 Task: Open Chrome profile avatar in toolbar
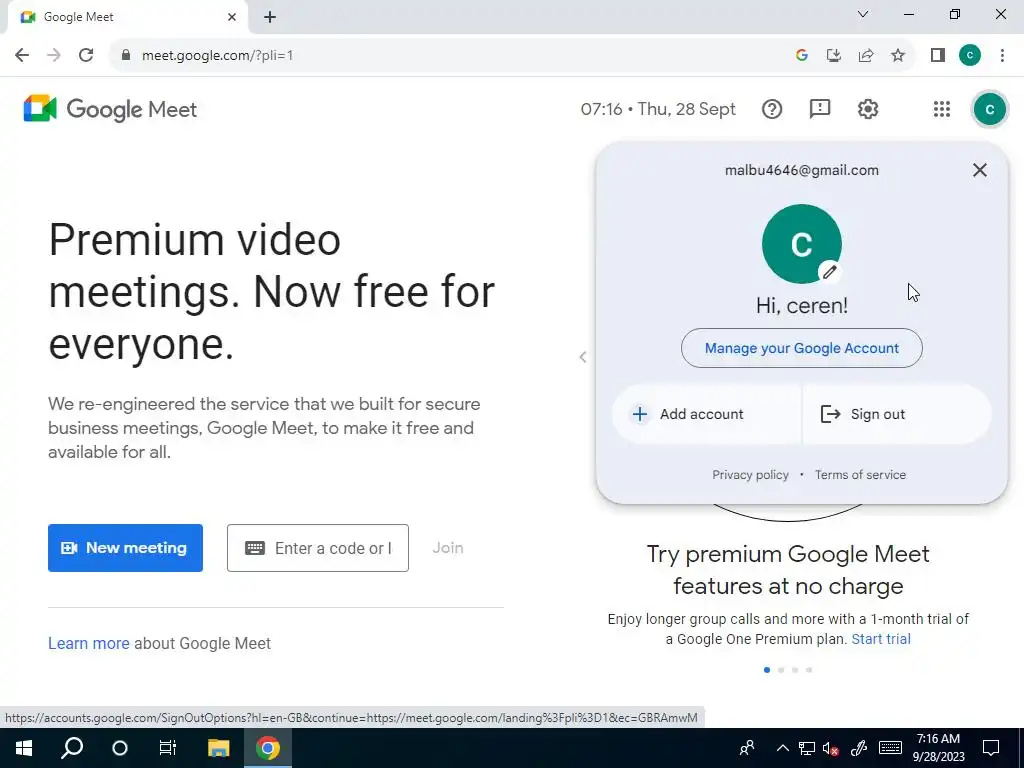pos(970,56)
